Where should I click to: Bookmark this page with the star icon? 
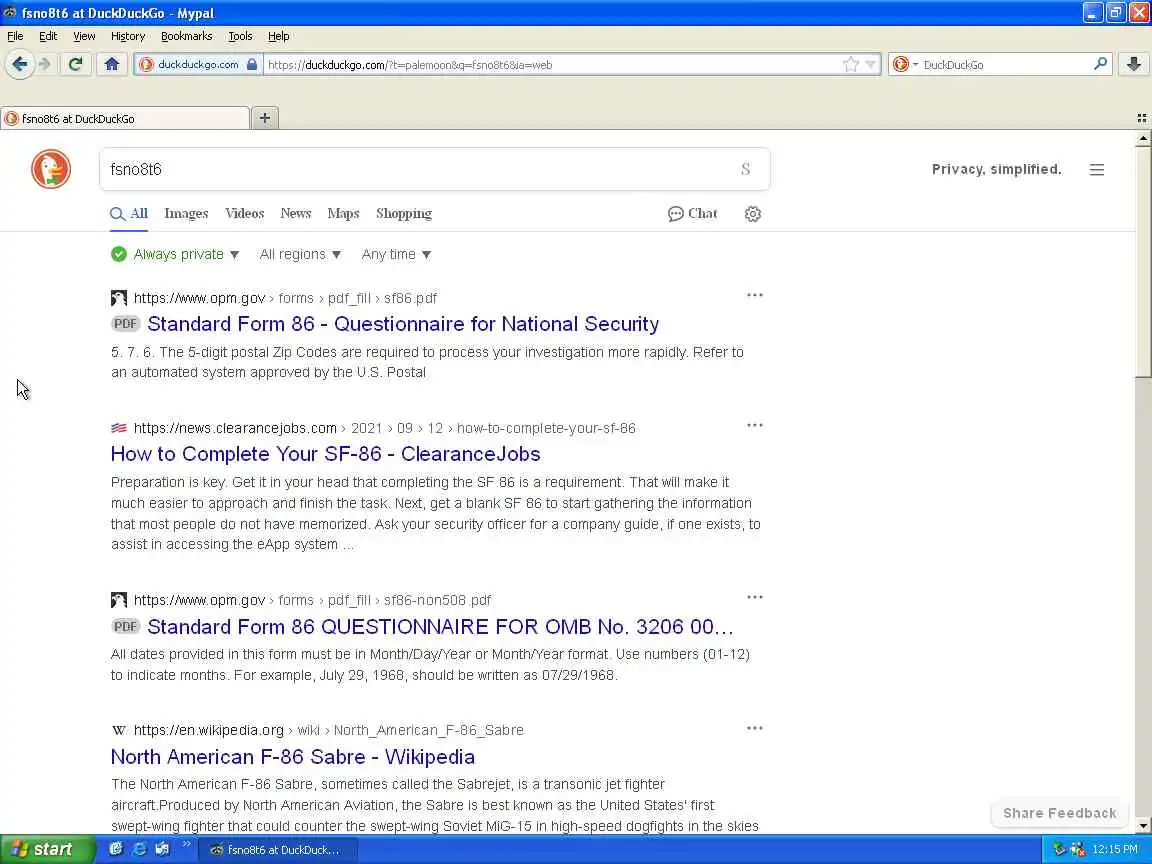(x=851, y=65)
